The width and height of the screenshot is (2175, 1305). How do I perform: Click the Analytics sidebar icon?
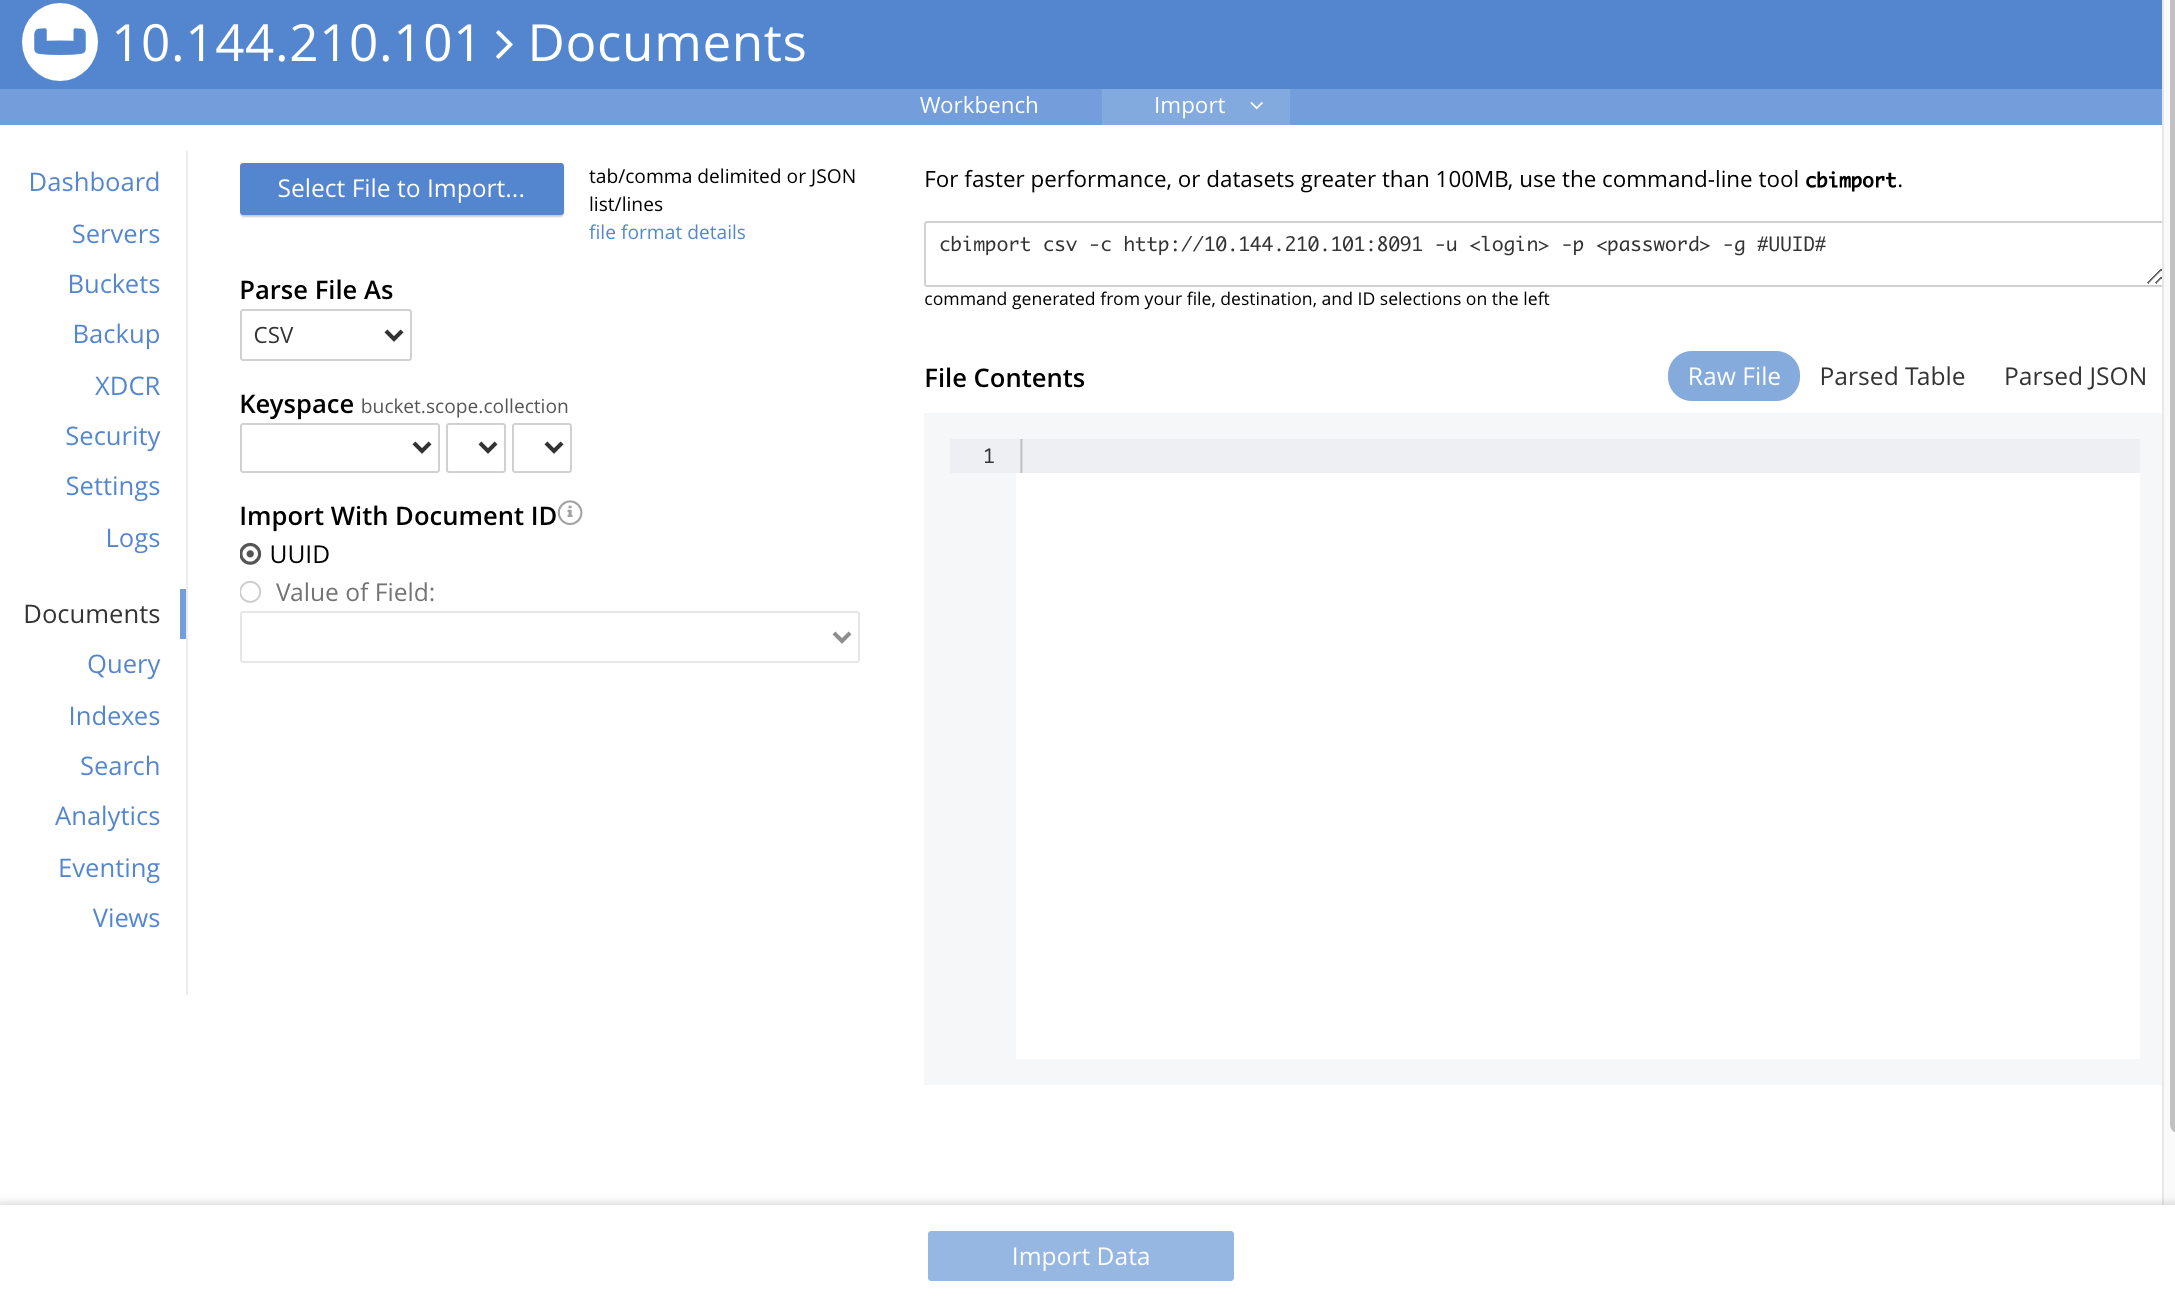[107, 814]
